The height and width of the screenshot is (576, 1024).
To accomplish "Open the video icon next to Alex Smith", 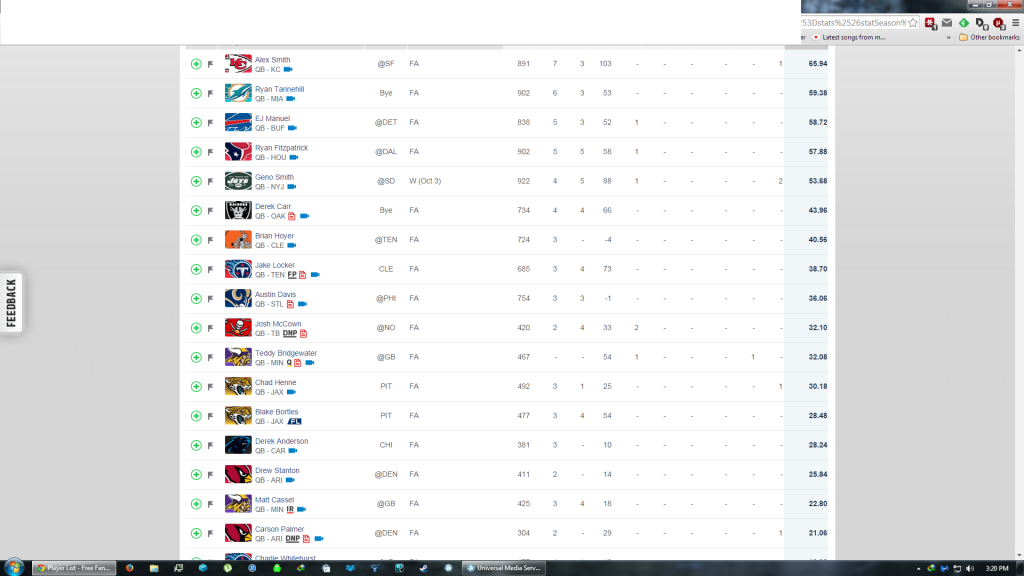I will (x=288, y=69).
